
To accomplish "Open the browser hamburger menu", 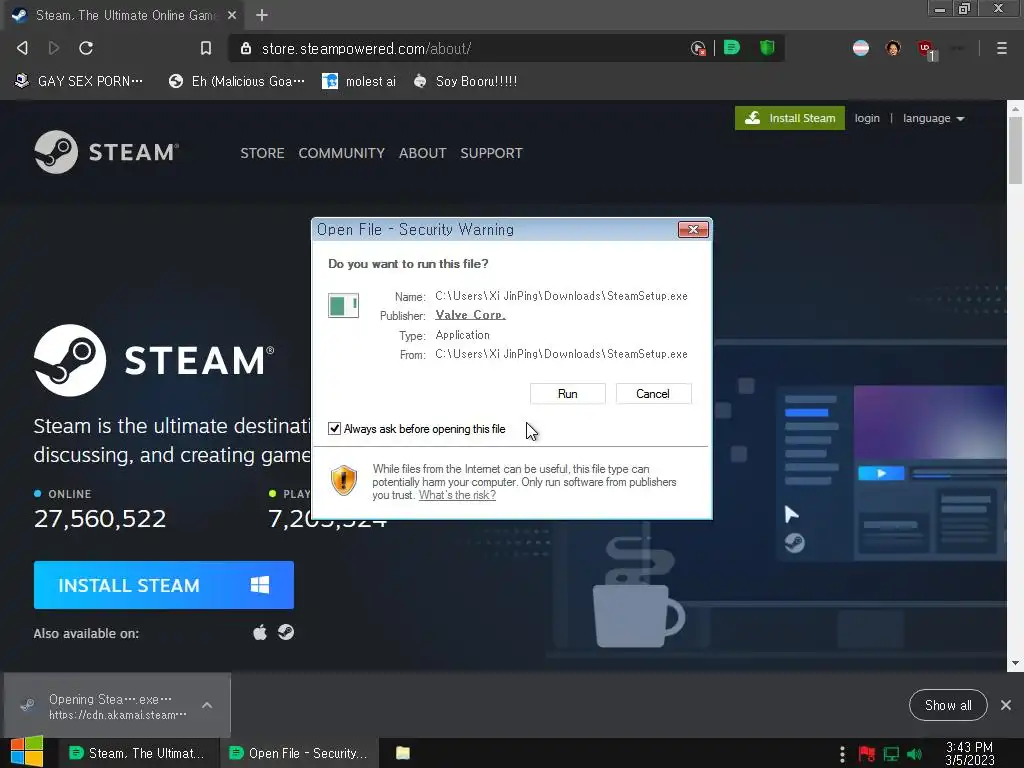I will click(1001, 48).
